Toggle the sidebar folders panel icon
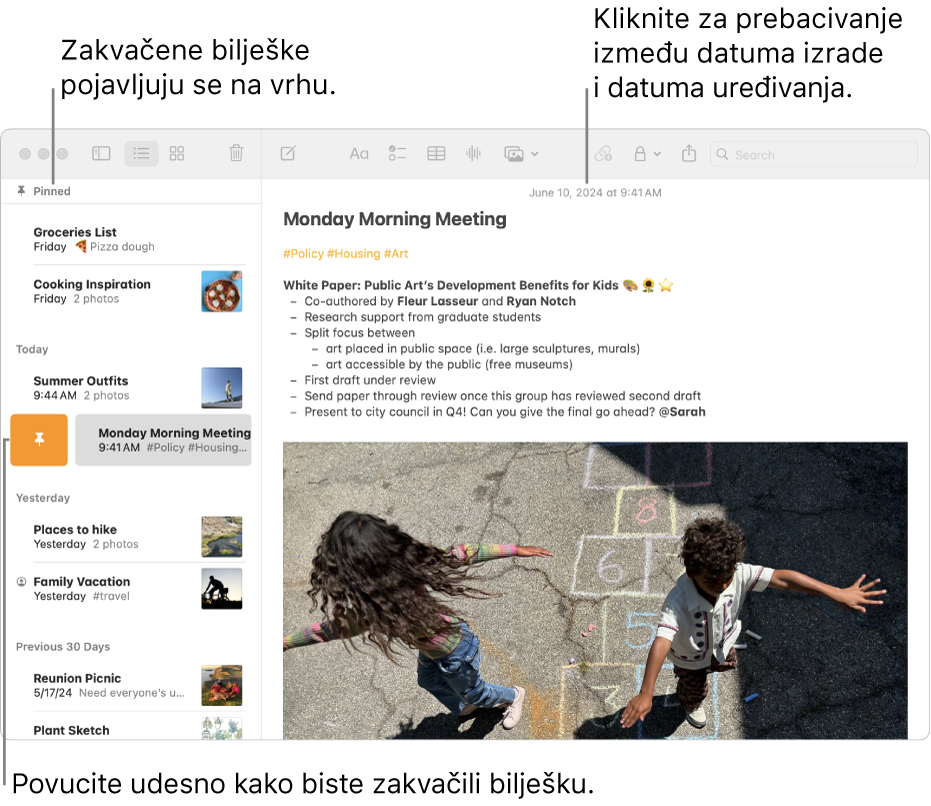The width and height of the screenshot is (931, 806). (x=101, y=154)
